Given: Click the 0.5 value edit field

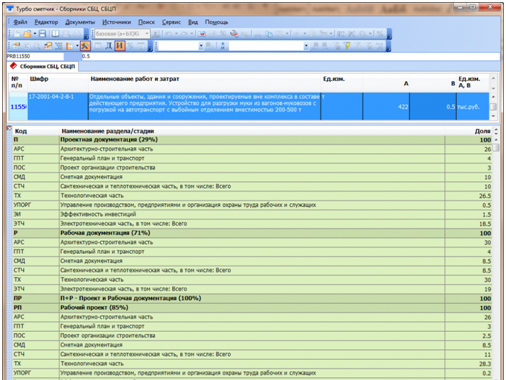Looking at the screenshot, I should pos(290,56).
